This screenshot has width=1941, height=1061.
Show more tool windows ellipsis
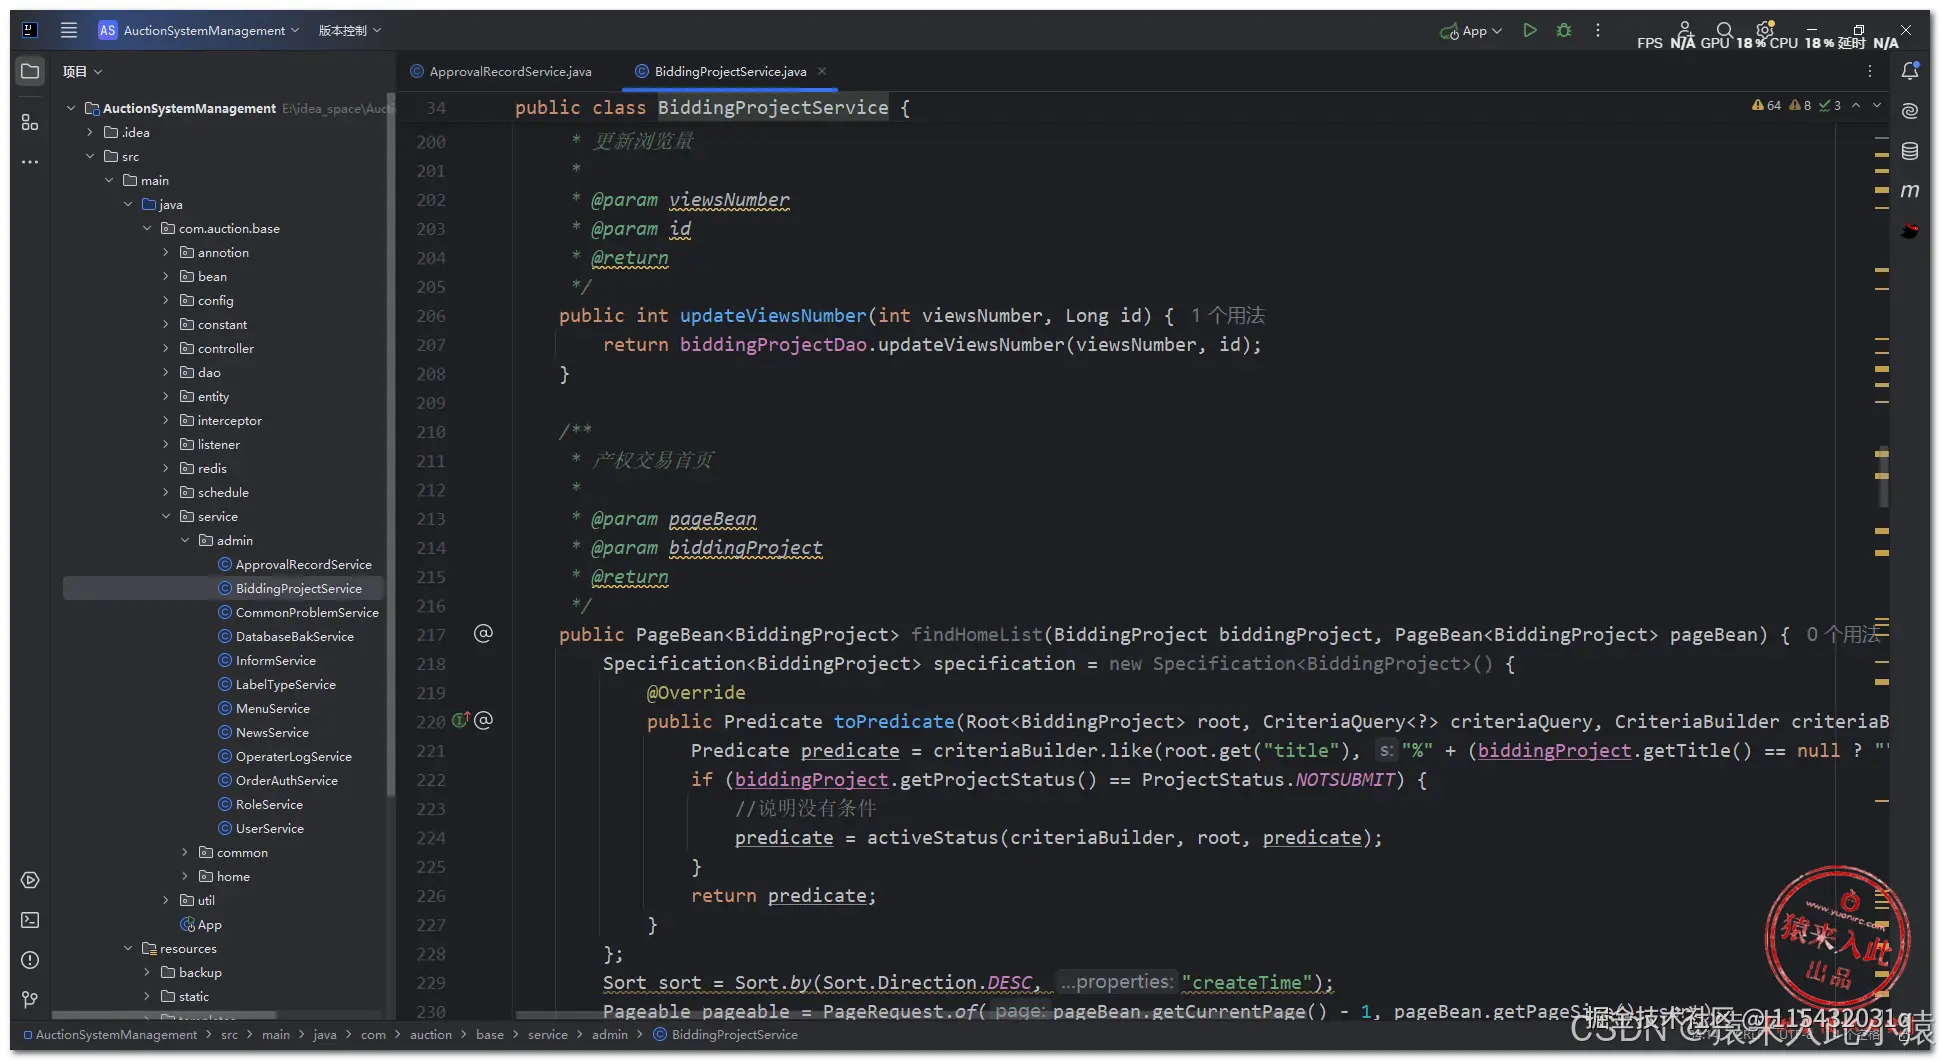(30, 162)
